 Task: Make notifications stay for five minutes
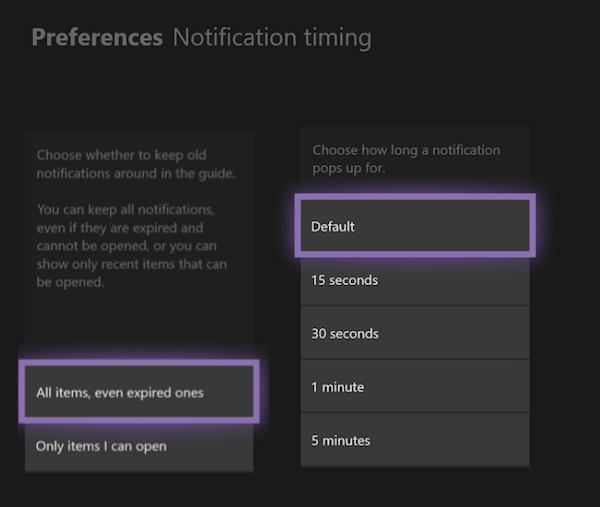[x=414, y=440]
